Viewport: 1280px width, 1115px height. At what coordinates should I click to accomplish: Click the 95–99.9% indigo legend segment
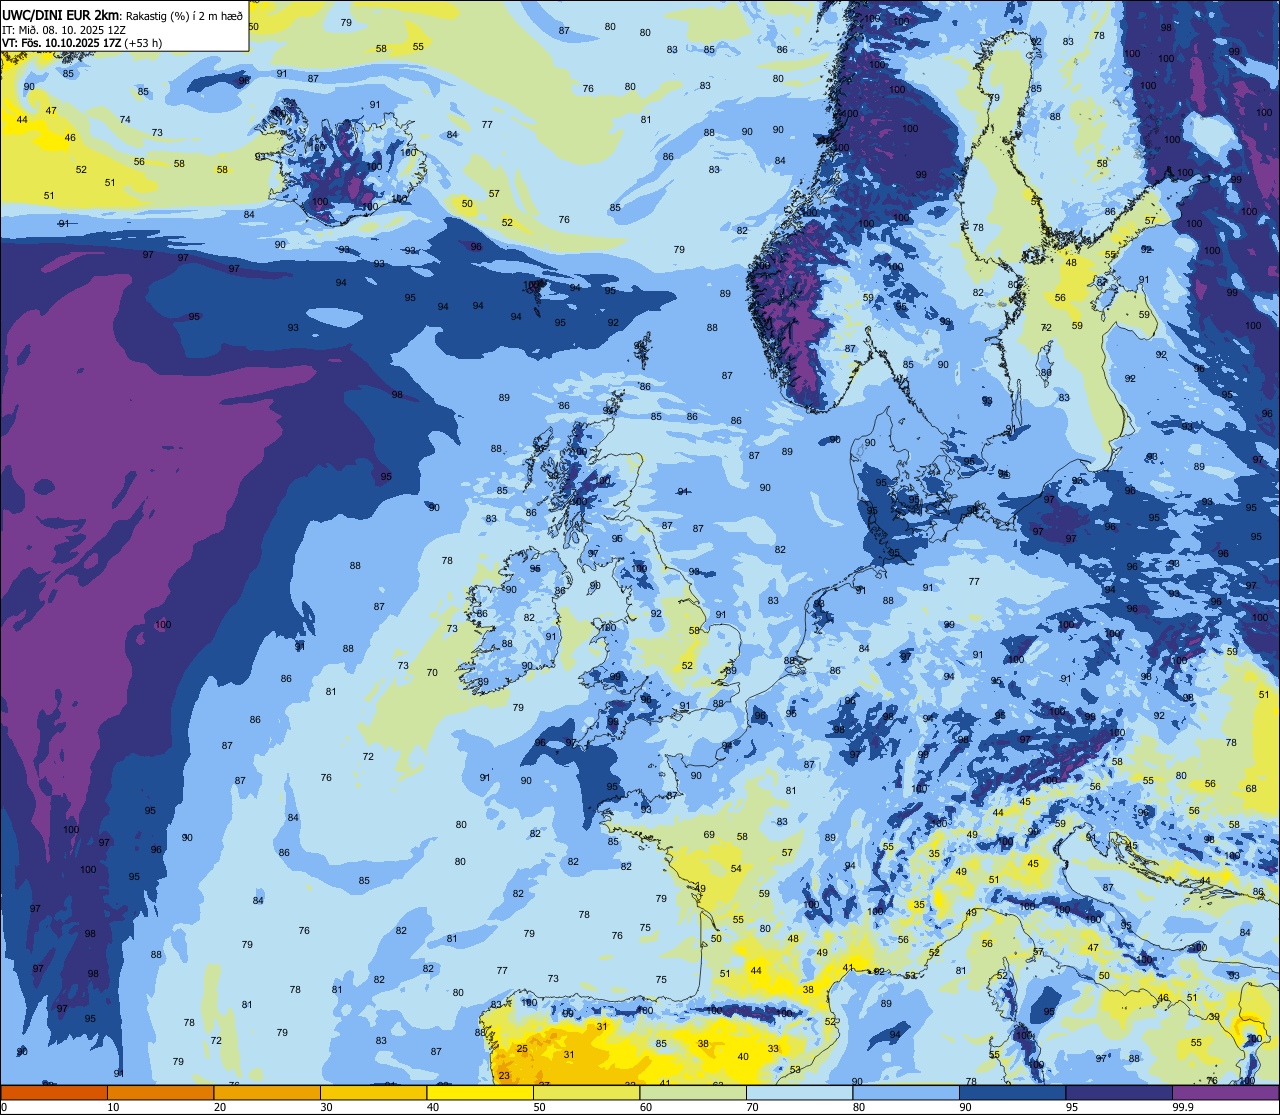[1119, 1093]
